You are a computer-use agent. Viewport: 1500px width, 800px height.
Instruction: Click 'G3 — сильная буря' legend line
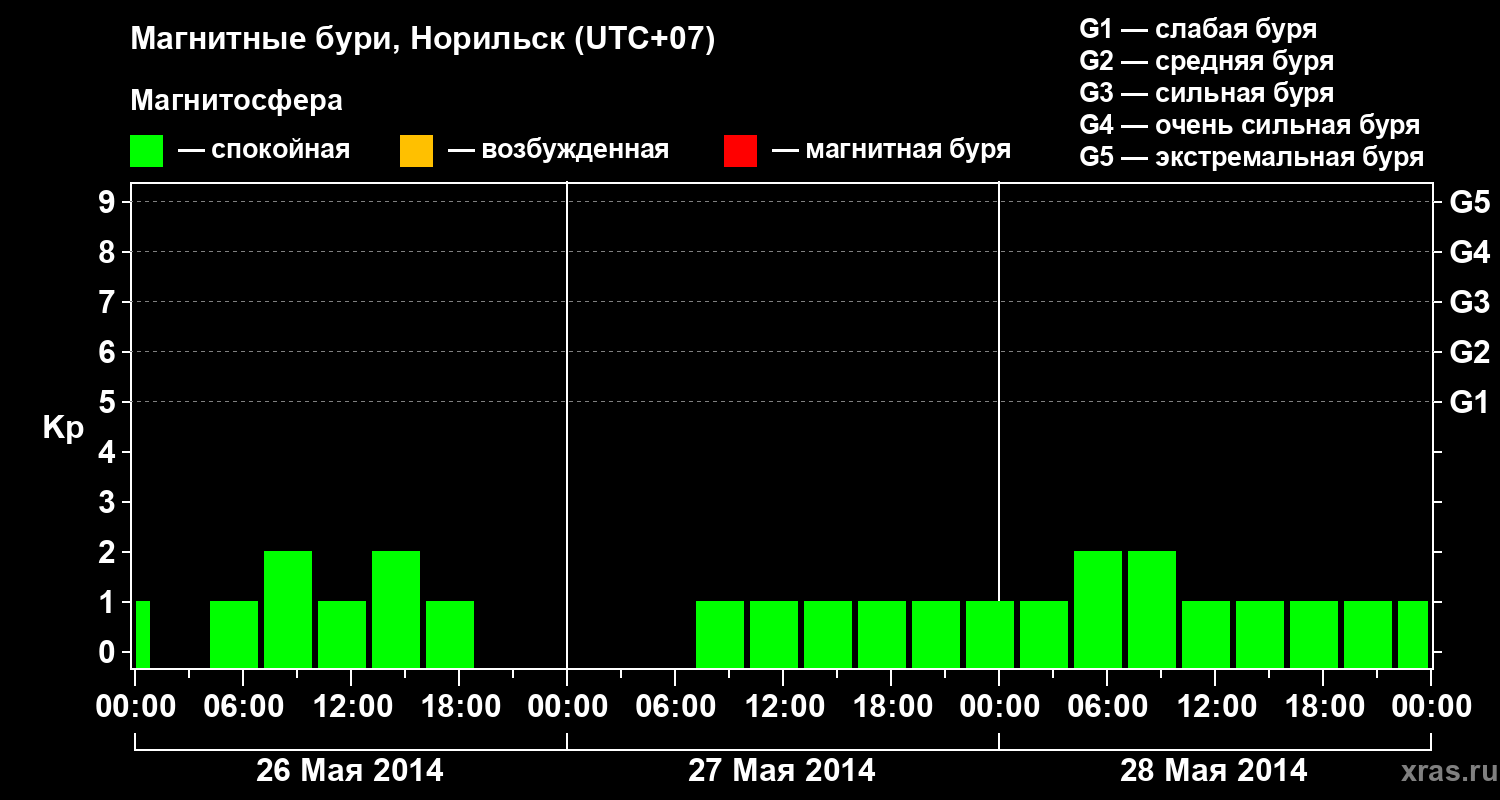1207,93
